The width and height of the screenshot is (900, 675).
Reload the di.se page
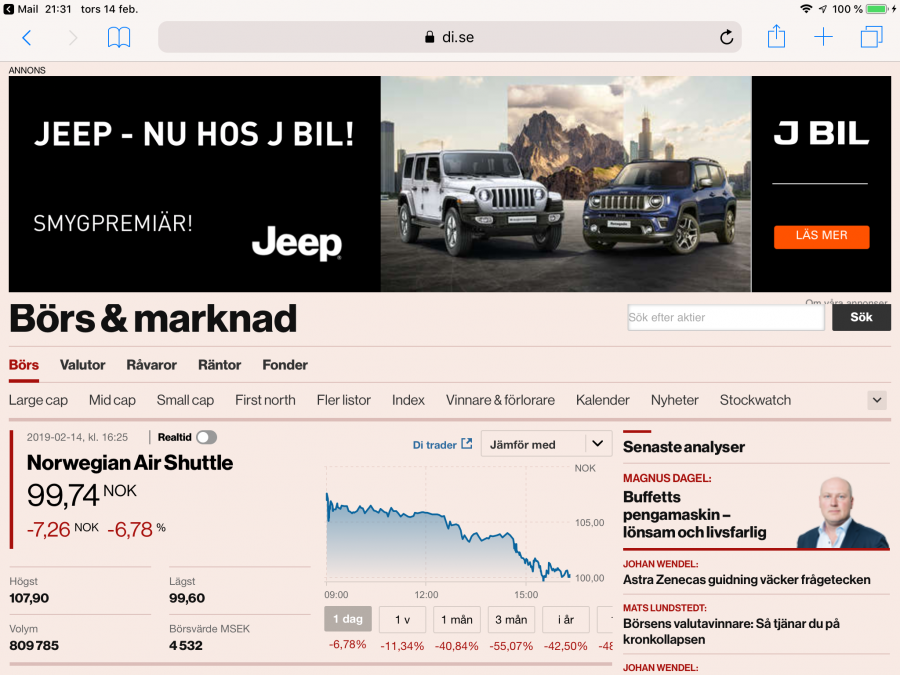(726, 38)
